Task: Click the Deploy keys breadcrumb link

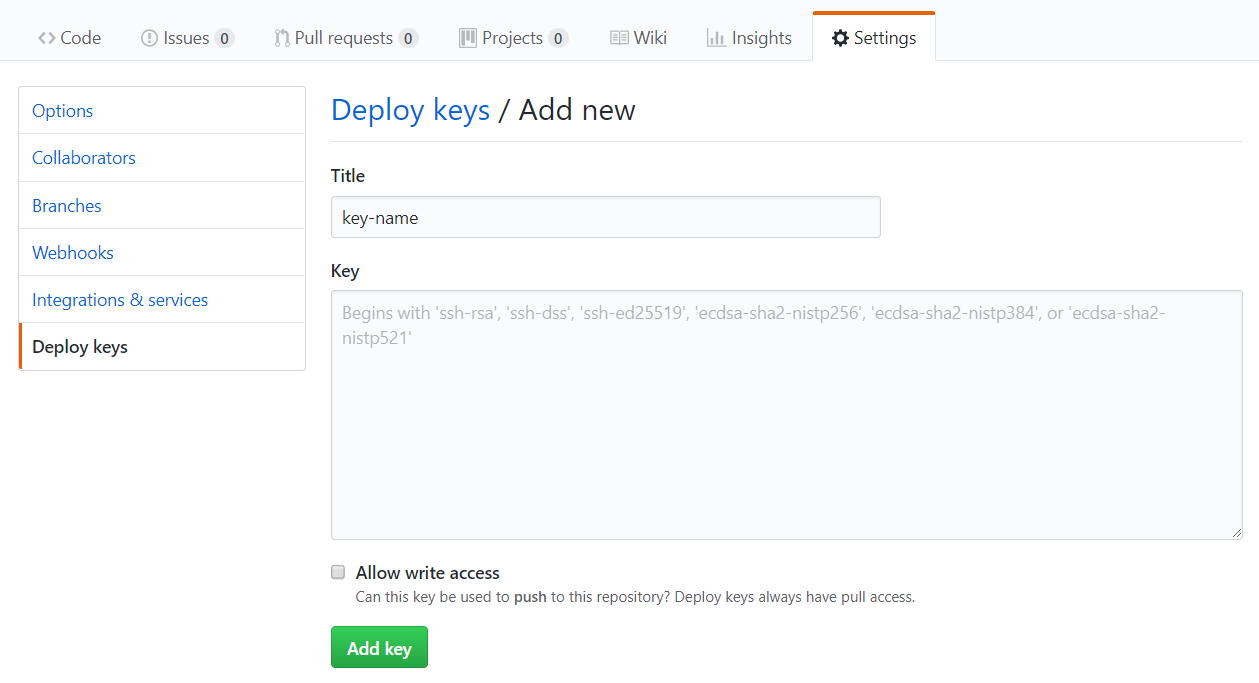Action: pyautogui.click(x=410, y=110)
